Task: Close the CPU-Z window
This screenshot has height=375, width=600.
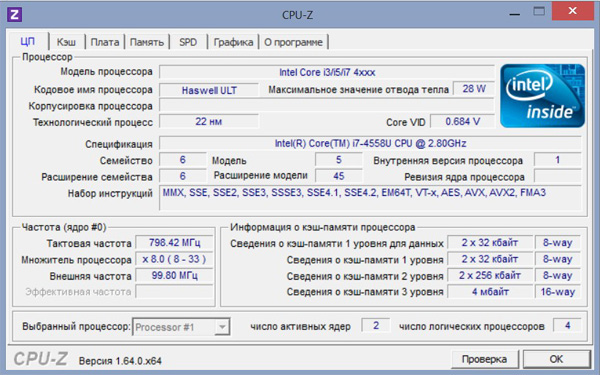Action: 572,11
